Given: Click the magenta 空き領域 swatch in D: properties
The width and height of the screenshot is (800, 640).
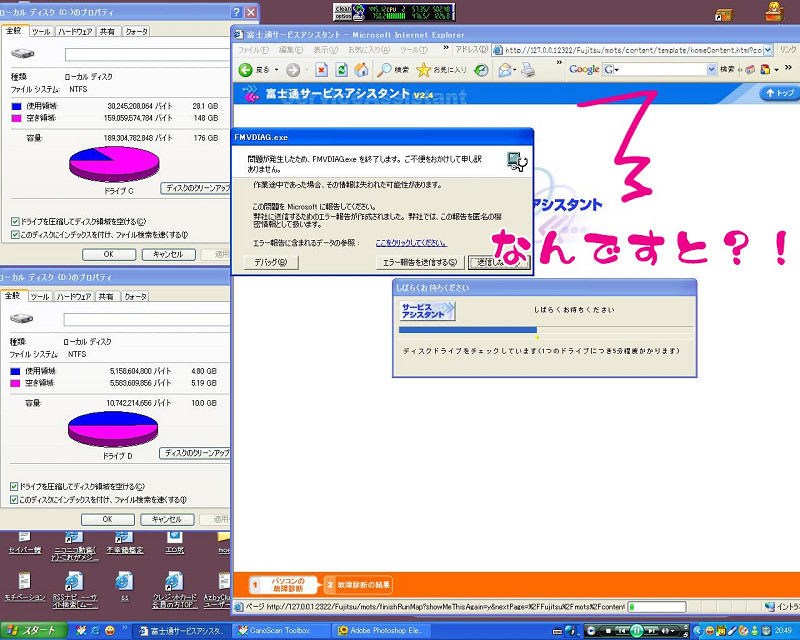Looking at the screenshot, I should click(15, 383).
